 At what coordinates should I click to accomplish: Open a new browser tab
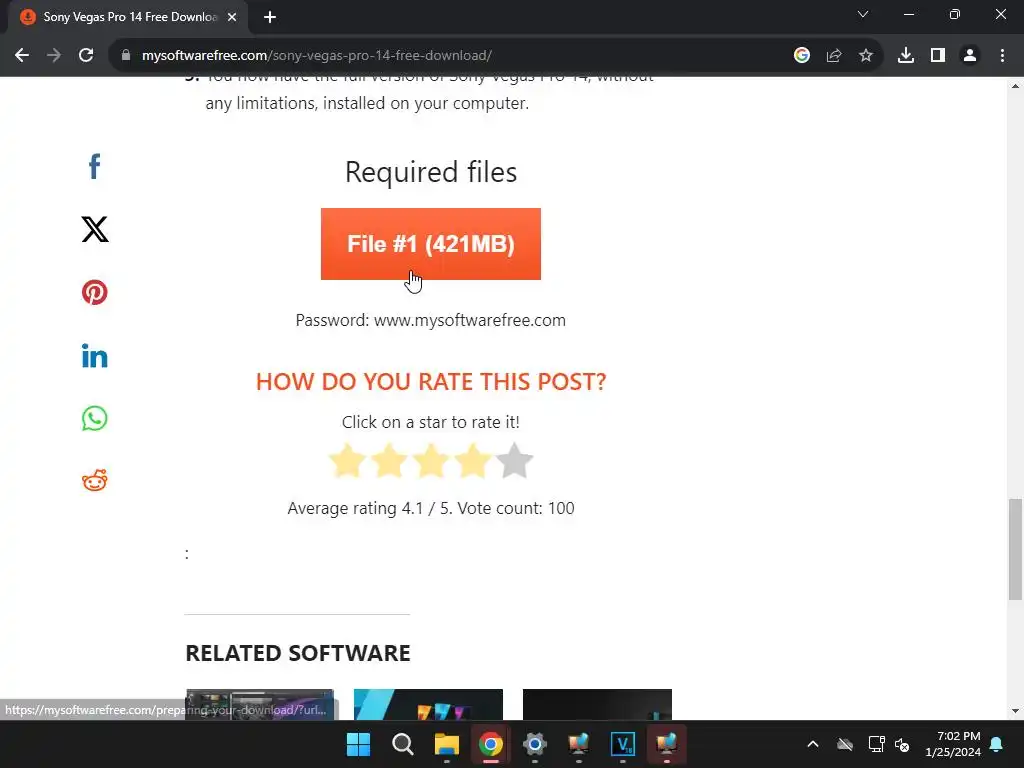270,18
